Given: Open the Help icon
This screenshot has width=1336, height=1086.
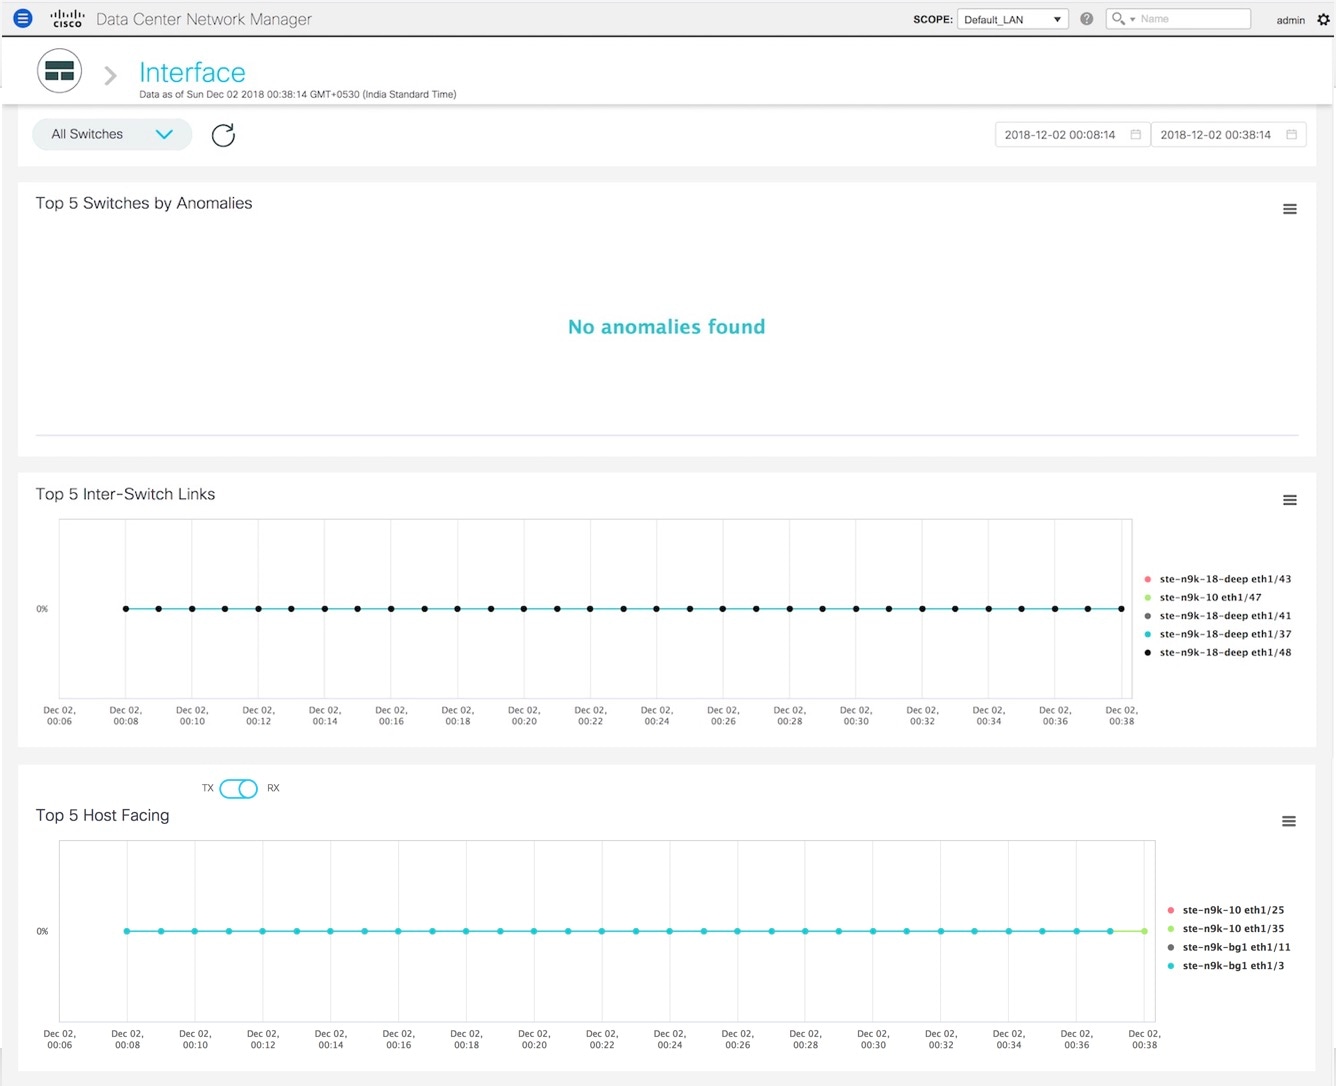Looking at the screenshot, I should [x=1086, y=18].
